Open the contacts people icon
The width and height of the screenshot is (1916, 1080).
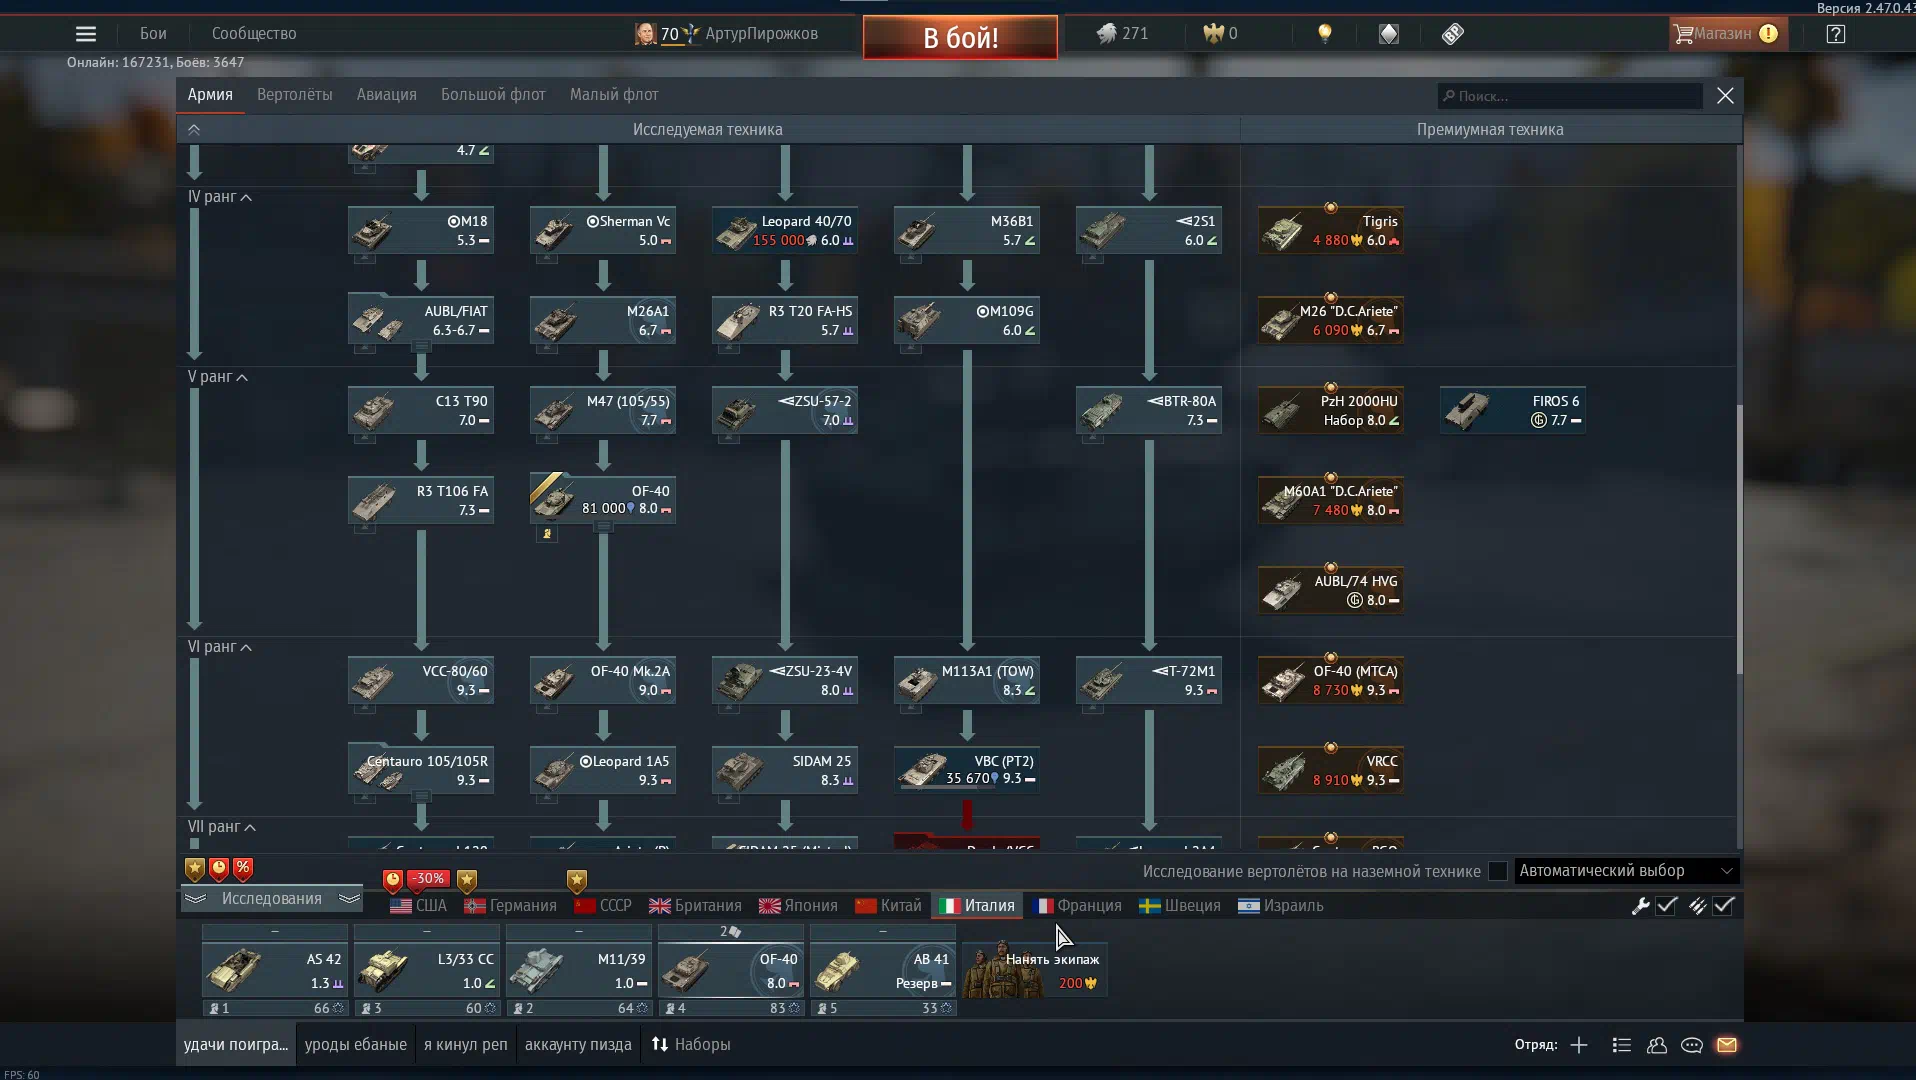point(1657,1045)
